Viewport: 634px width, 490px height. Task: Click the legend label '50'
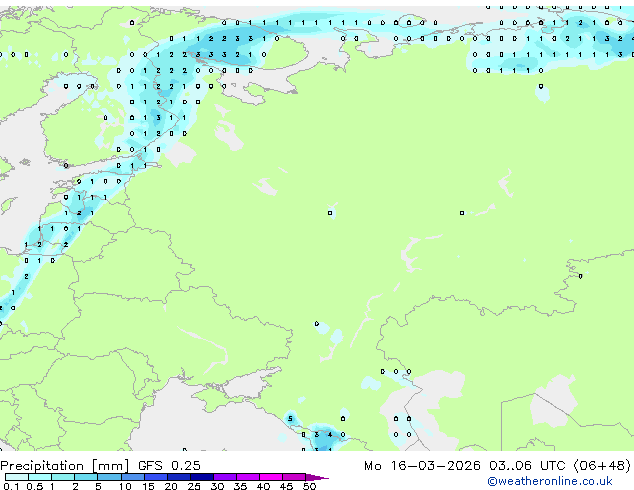pos(309,486)
